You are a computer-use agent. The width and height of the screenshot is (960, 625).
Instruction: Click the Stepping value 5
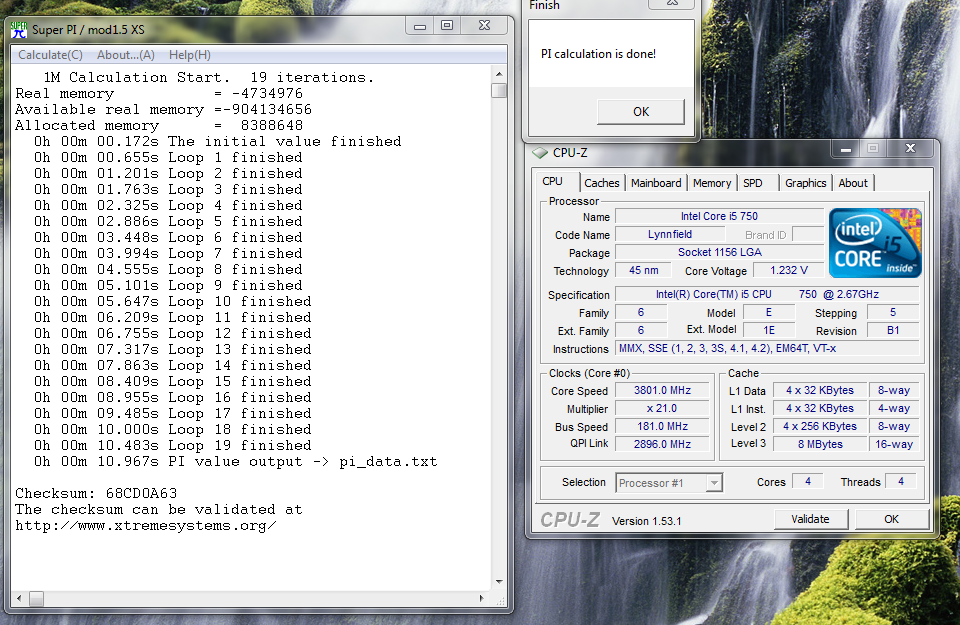click(x=893, y=313)
